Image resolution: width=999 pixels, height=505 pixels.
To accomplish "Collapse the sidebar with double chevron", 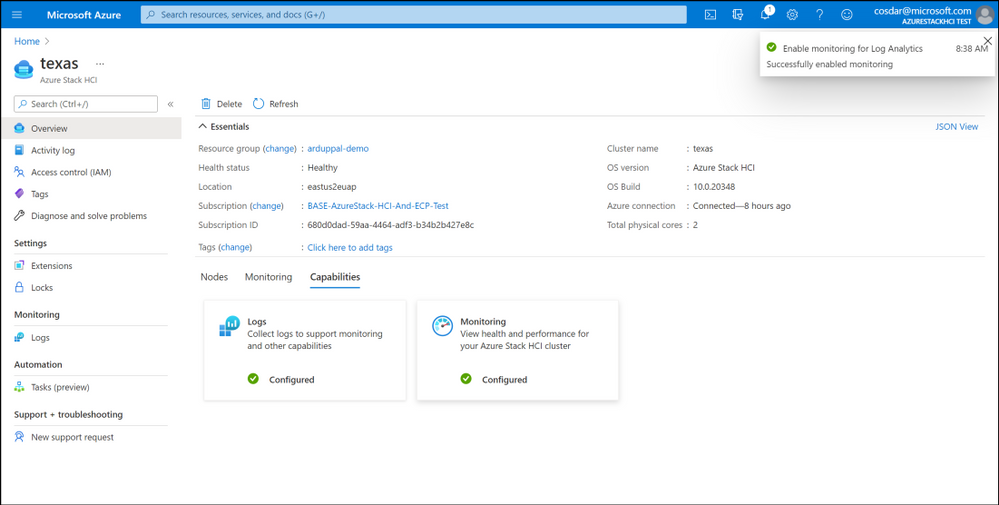I will 171,104.
